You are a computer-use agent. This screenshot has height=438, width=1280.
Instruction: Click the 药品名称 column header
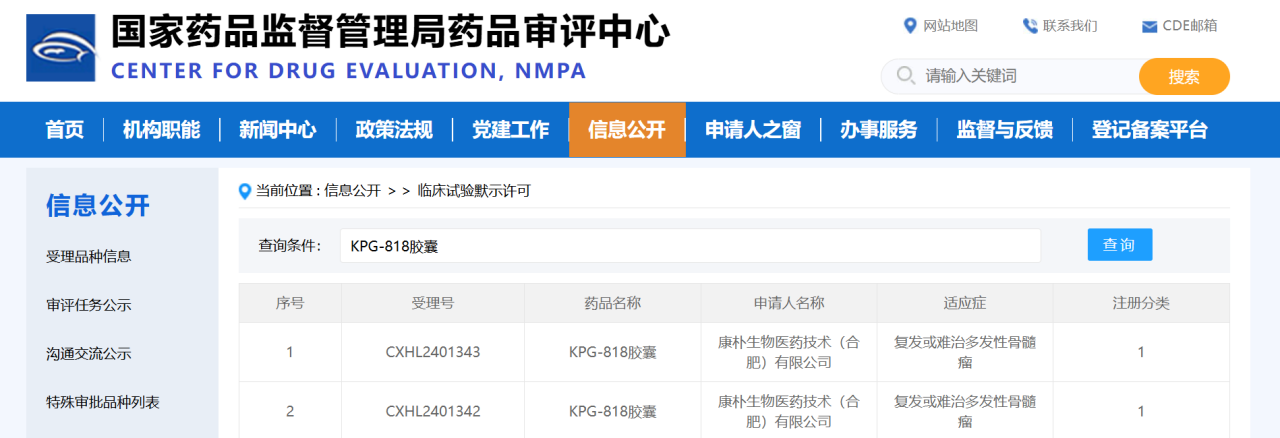[613, 303]
